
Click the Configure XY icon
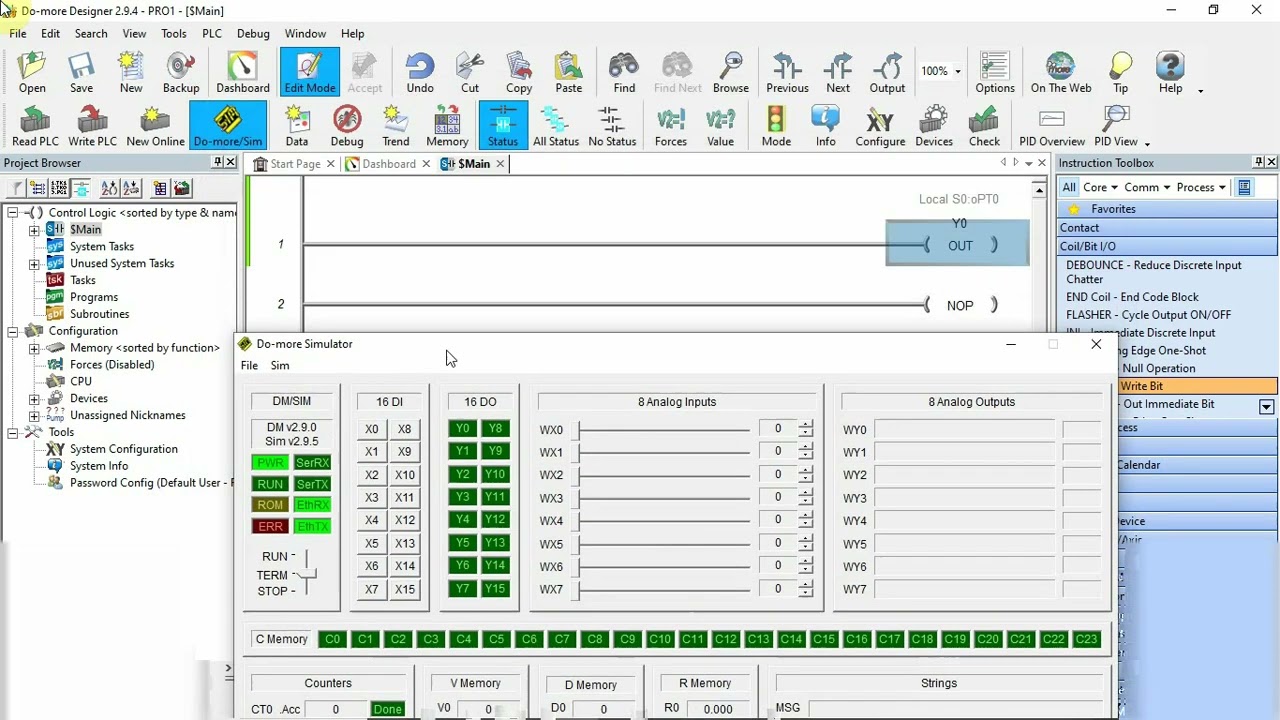point(880,126)
